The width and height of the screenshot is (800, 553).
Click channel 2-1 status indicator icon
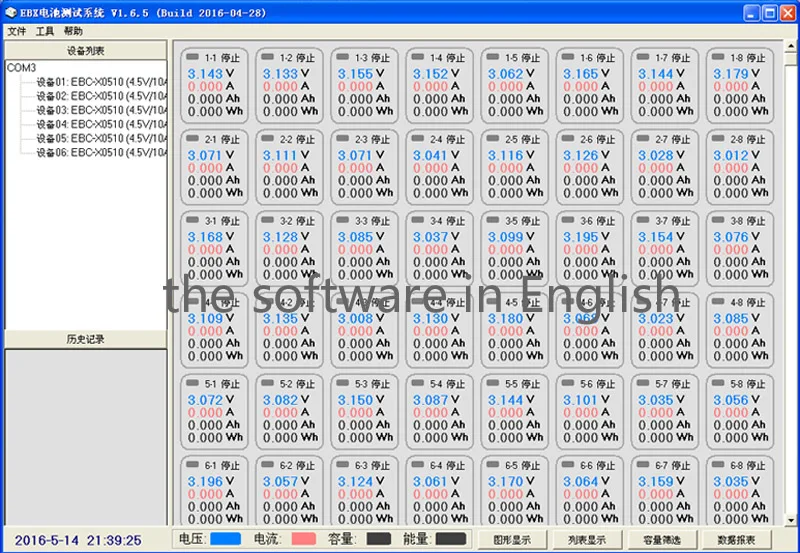point(192,138)
